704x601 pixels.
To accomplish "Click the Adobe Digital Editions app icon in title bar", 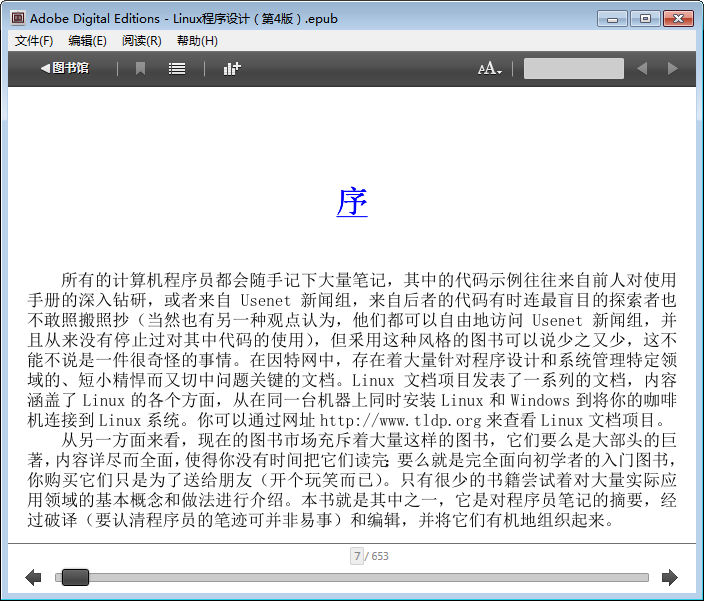I will [x=18, y=18].
